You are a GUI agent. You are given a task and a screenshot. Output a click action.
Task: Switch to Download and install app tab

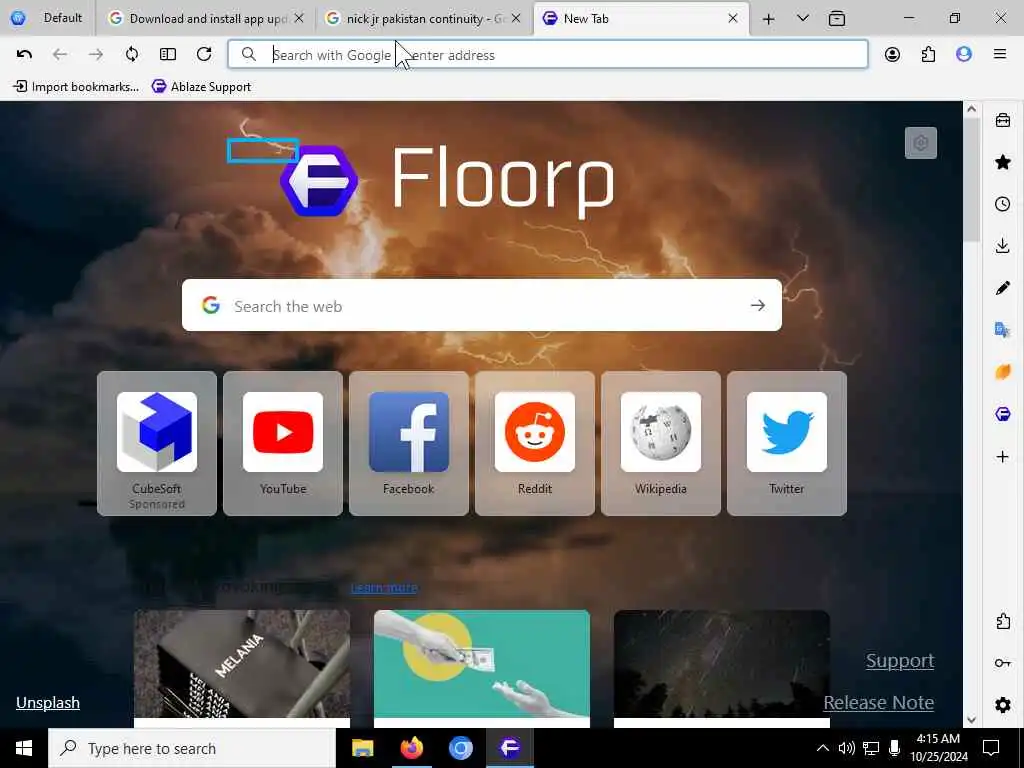[x=205, y=18]
